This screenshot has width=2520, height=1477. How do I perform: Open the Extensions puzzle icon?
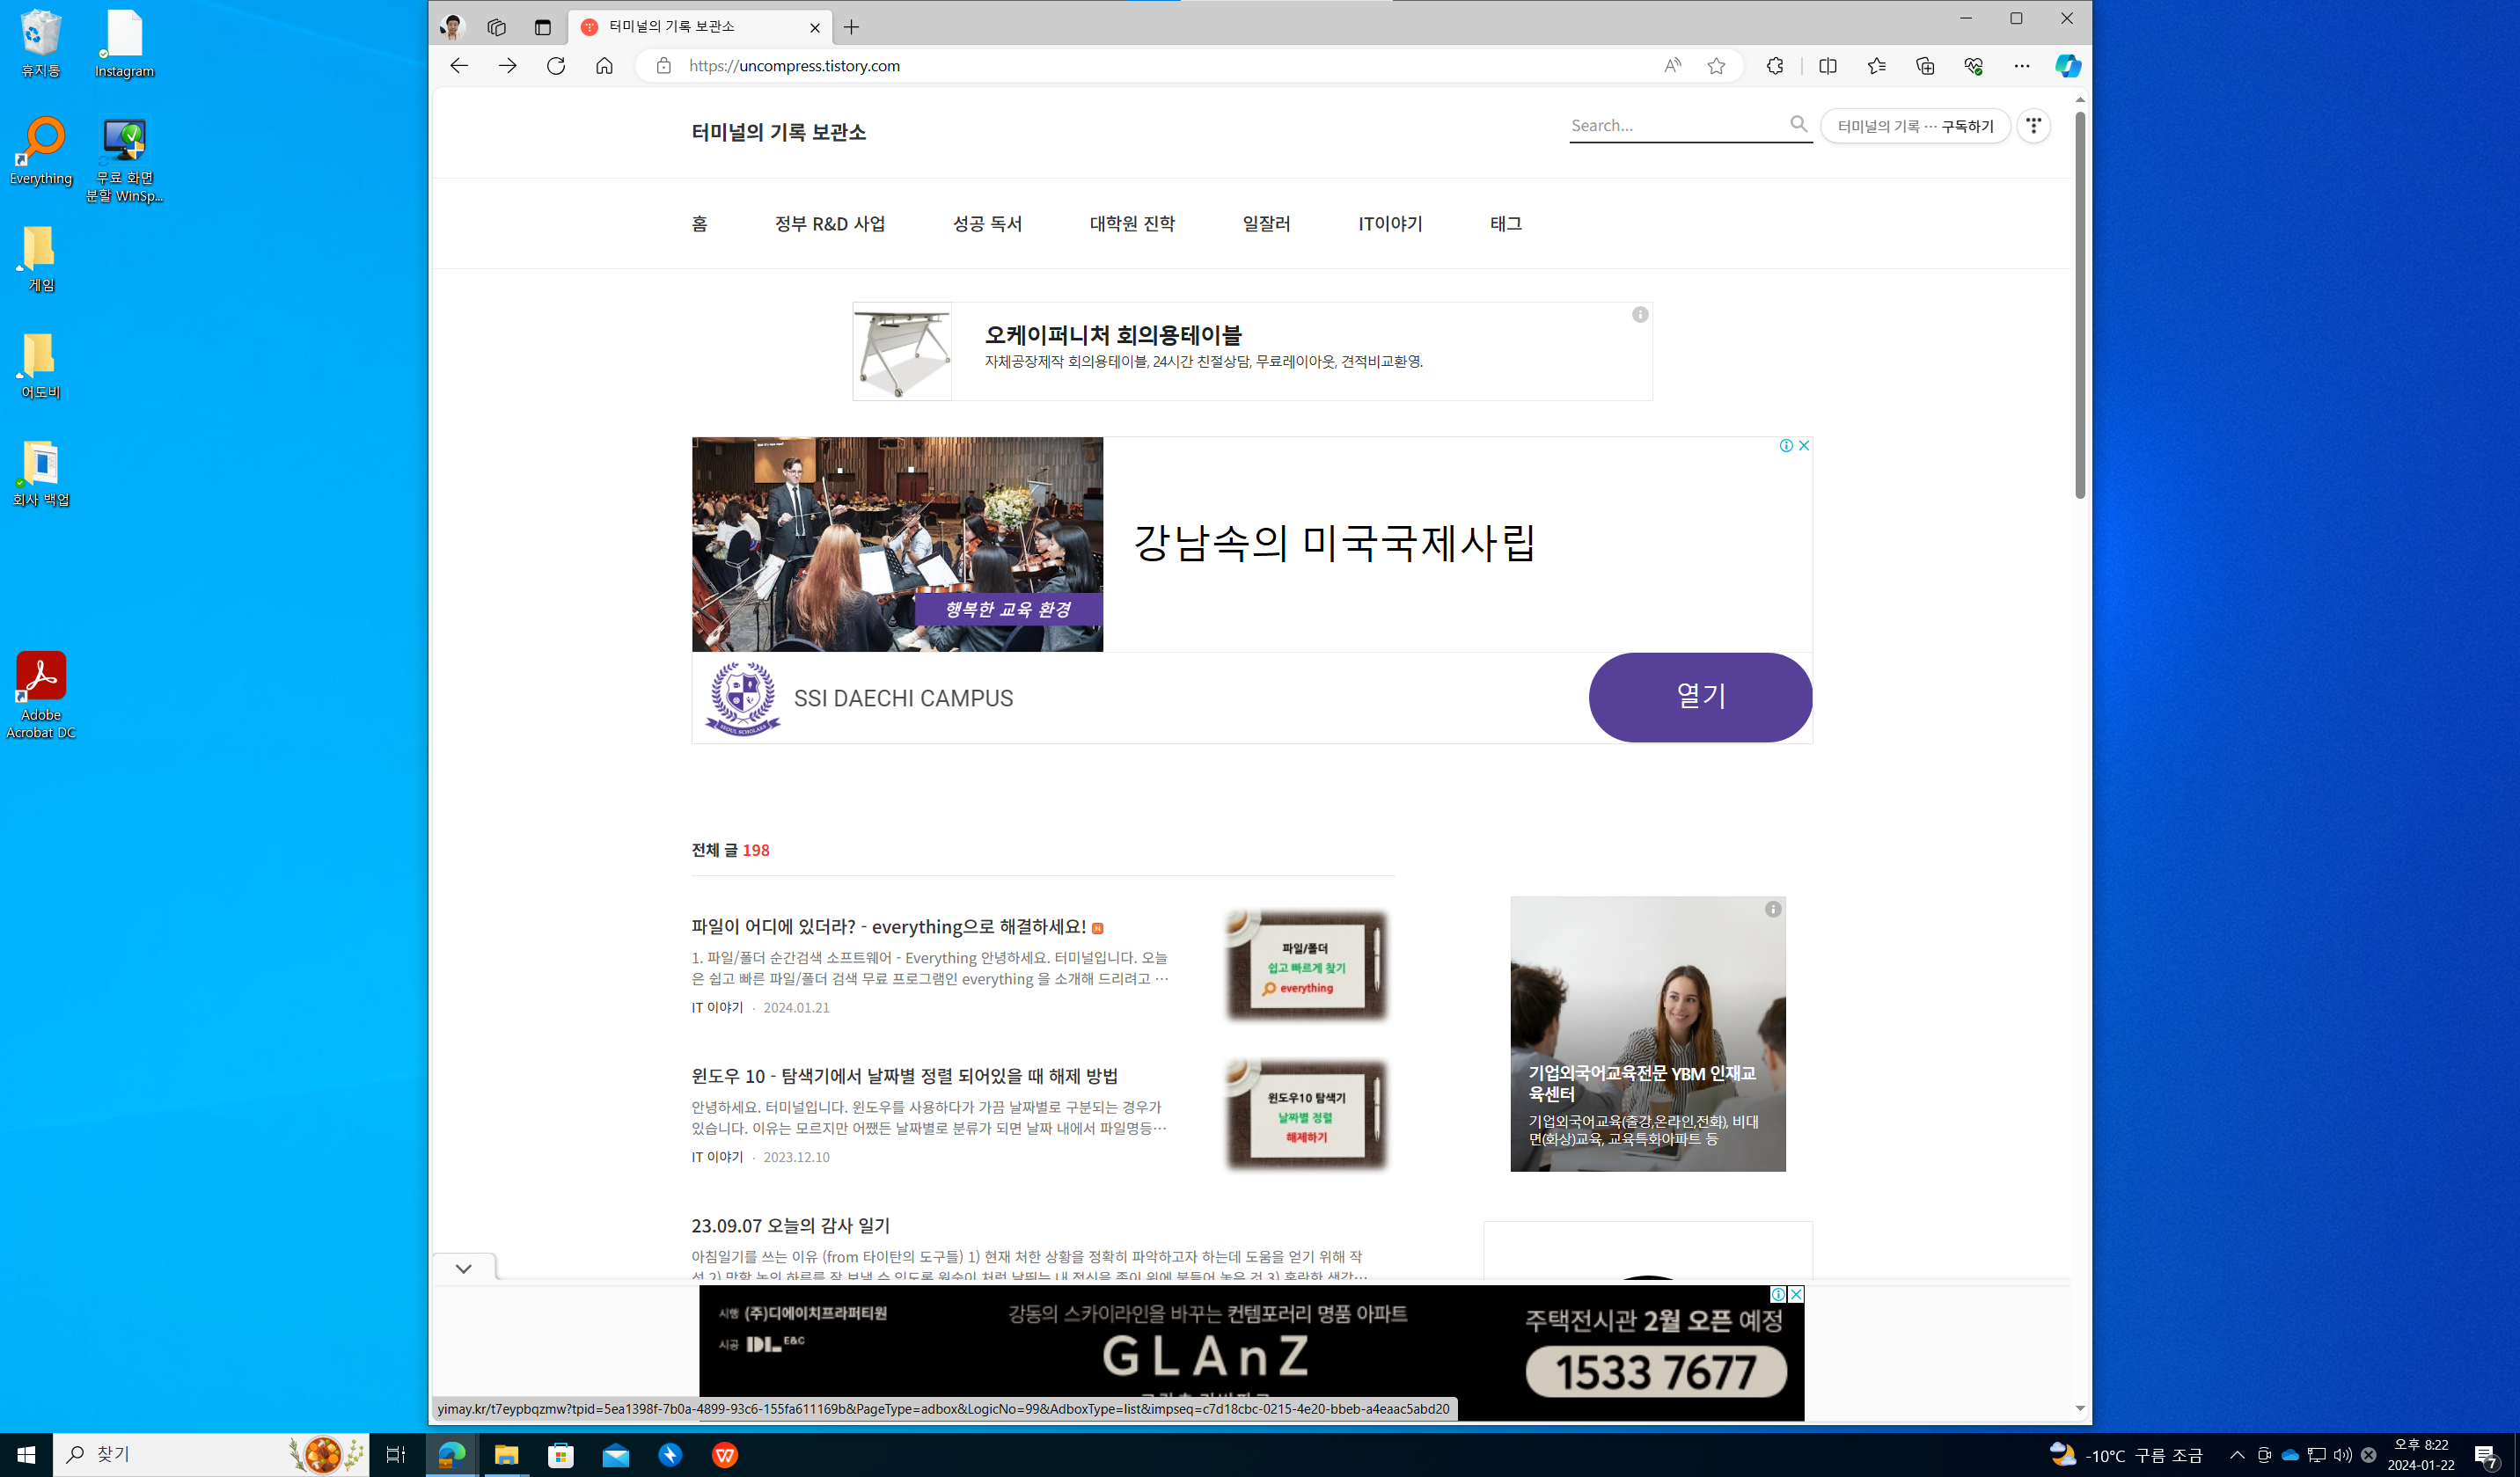(x=1775, y=66)
